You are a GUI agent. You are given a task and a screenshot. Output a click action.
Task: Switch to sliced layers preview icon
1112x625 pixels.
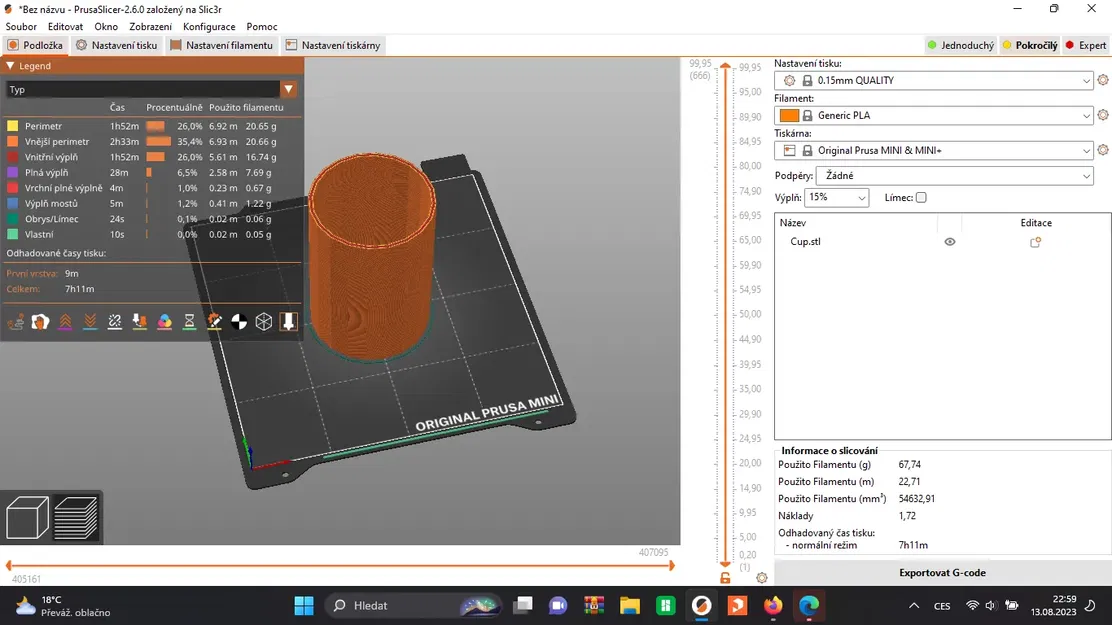pos(76,519)
